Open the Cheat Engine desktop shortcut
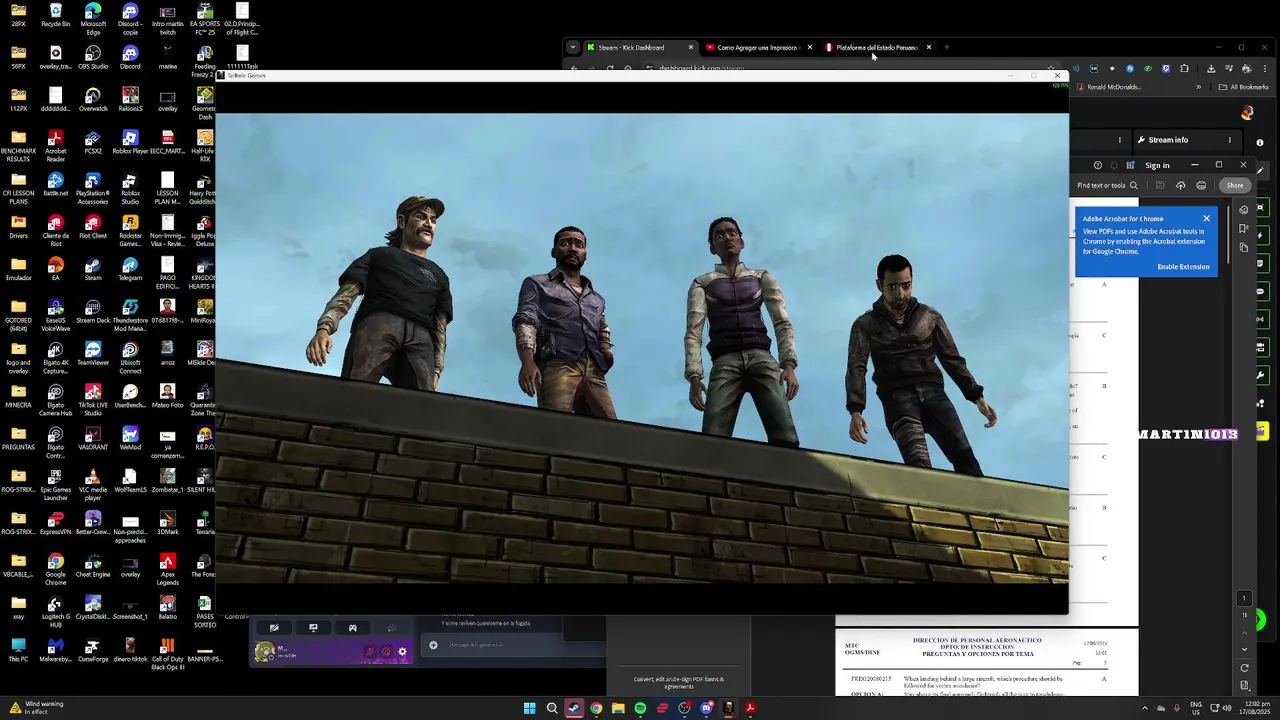Image resolution: width=1280 pixels, height=720 pixels. pos(93,565)
